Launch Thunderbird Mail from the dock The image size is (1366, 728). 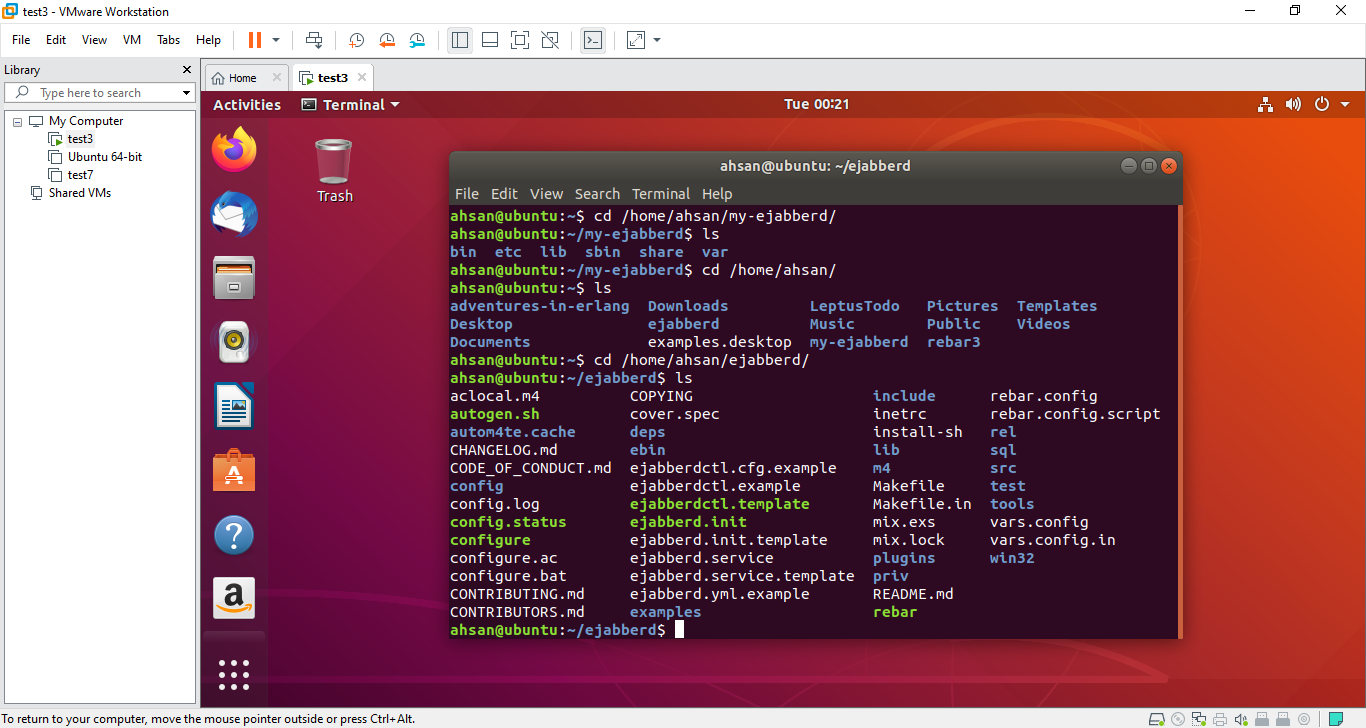(234, 214)
